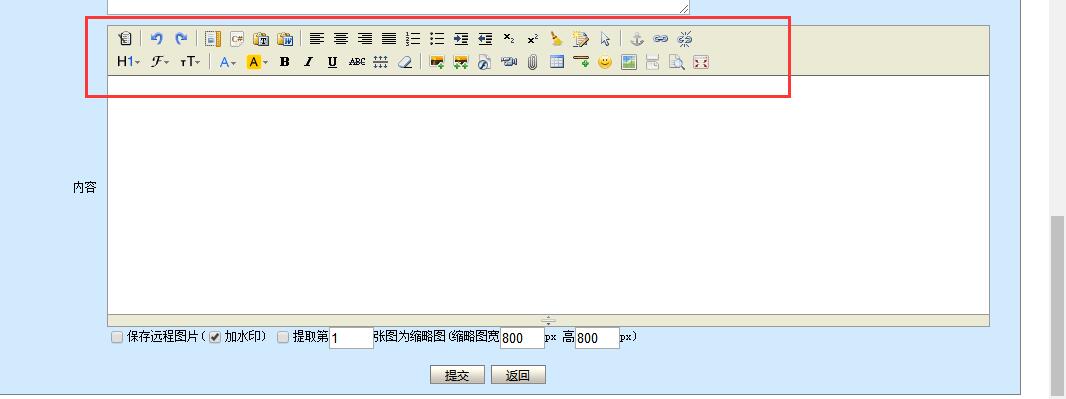
Task: Select all content with arrow cursor icon
Action: (x=605, y=39)
